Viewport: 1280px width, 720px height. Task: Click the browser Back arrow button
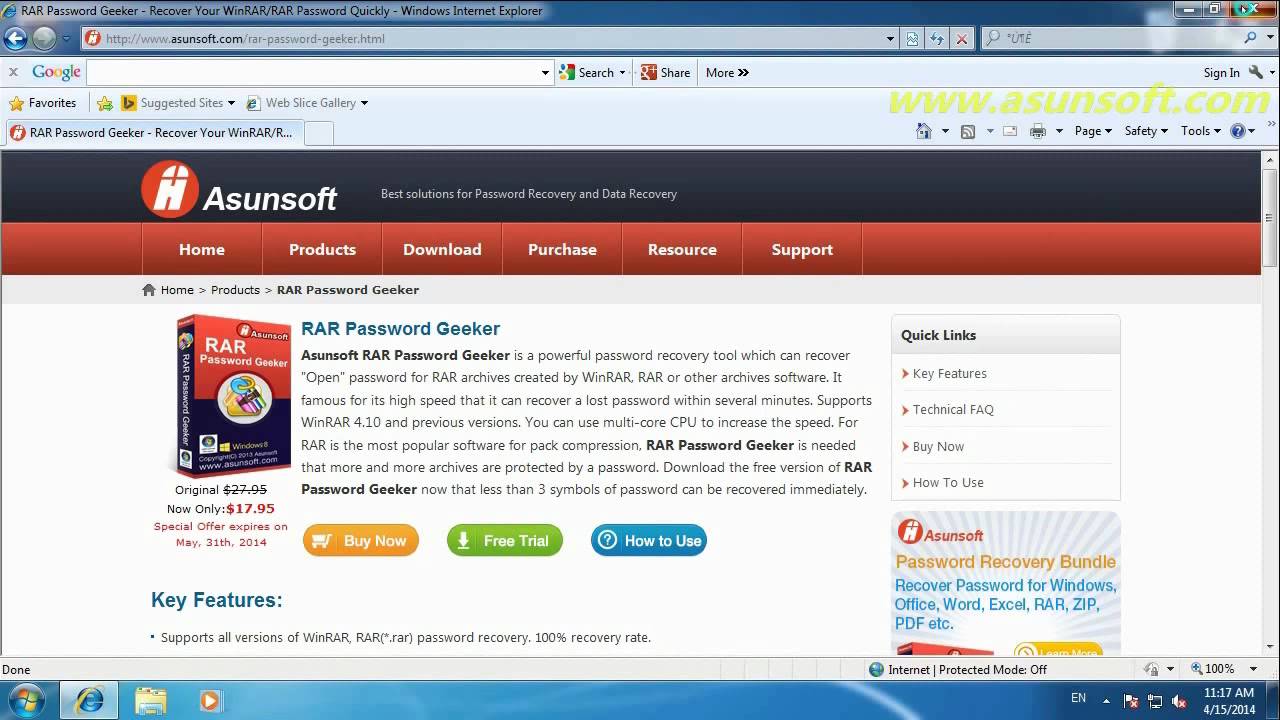(15, 39)
